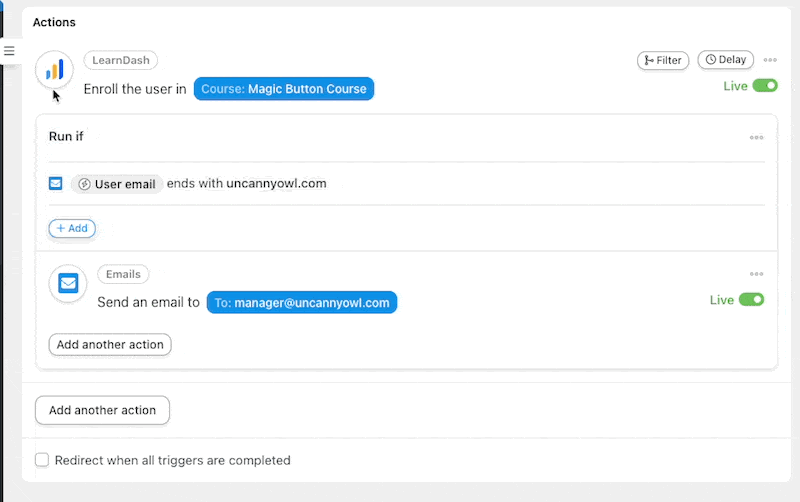Click the Emails integration icon

point(68,283)
